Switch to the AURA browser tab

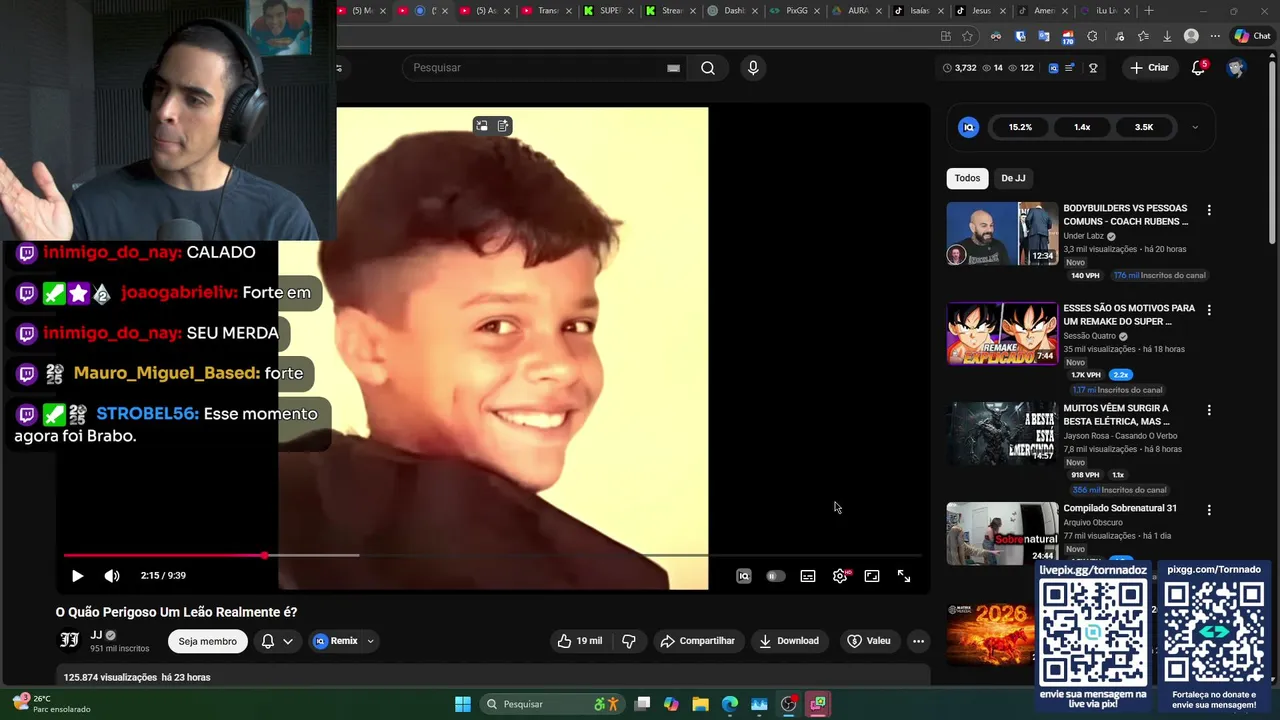coord(858,11)
